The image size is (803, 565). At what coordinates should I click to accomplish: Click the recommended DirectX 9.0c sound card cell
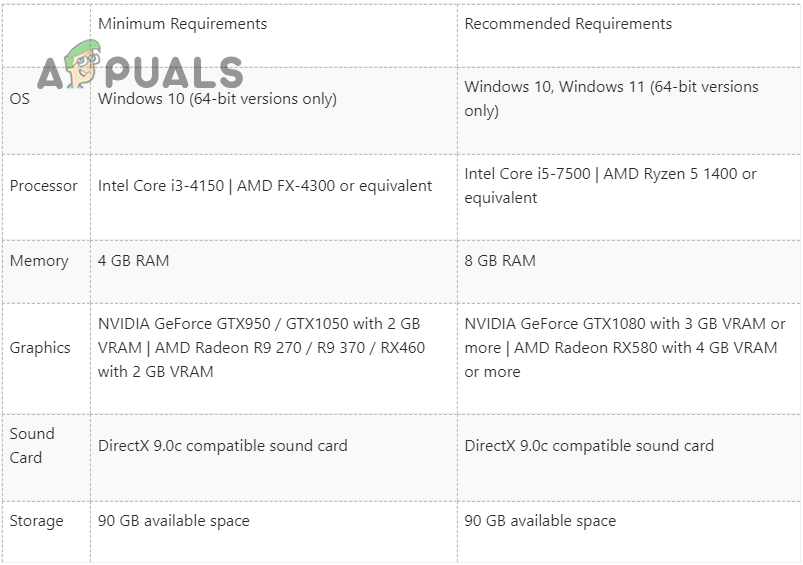[x=589, y=446]
